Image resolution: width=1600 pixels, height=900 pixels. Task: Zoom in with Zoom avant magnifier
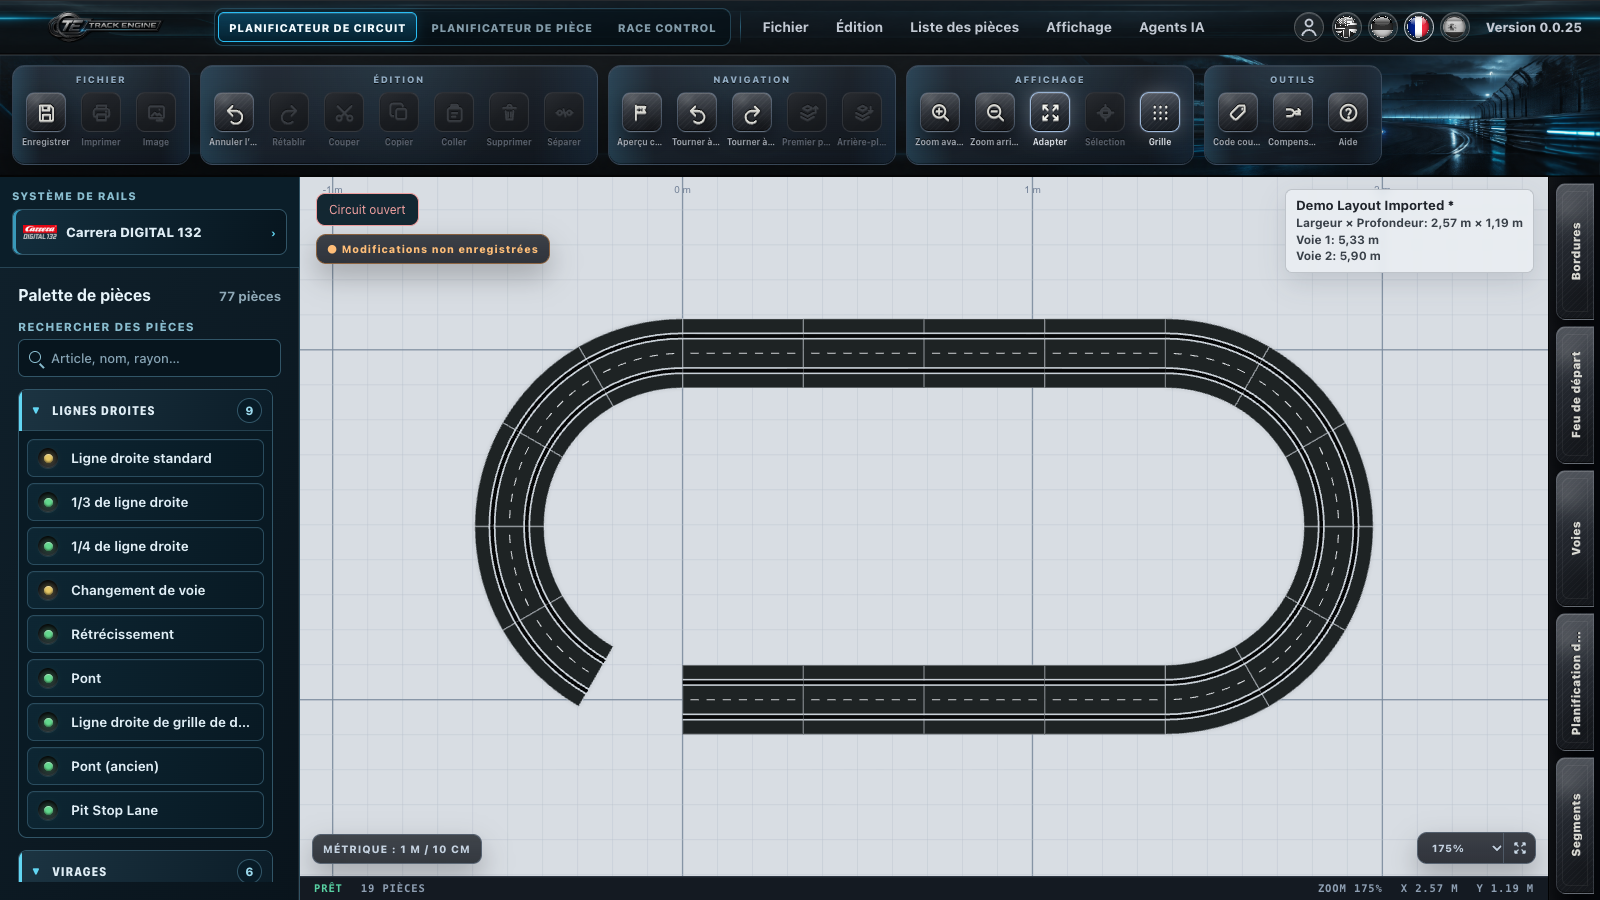(x=940, y=113)
